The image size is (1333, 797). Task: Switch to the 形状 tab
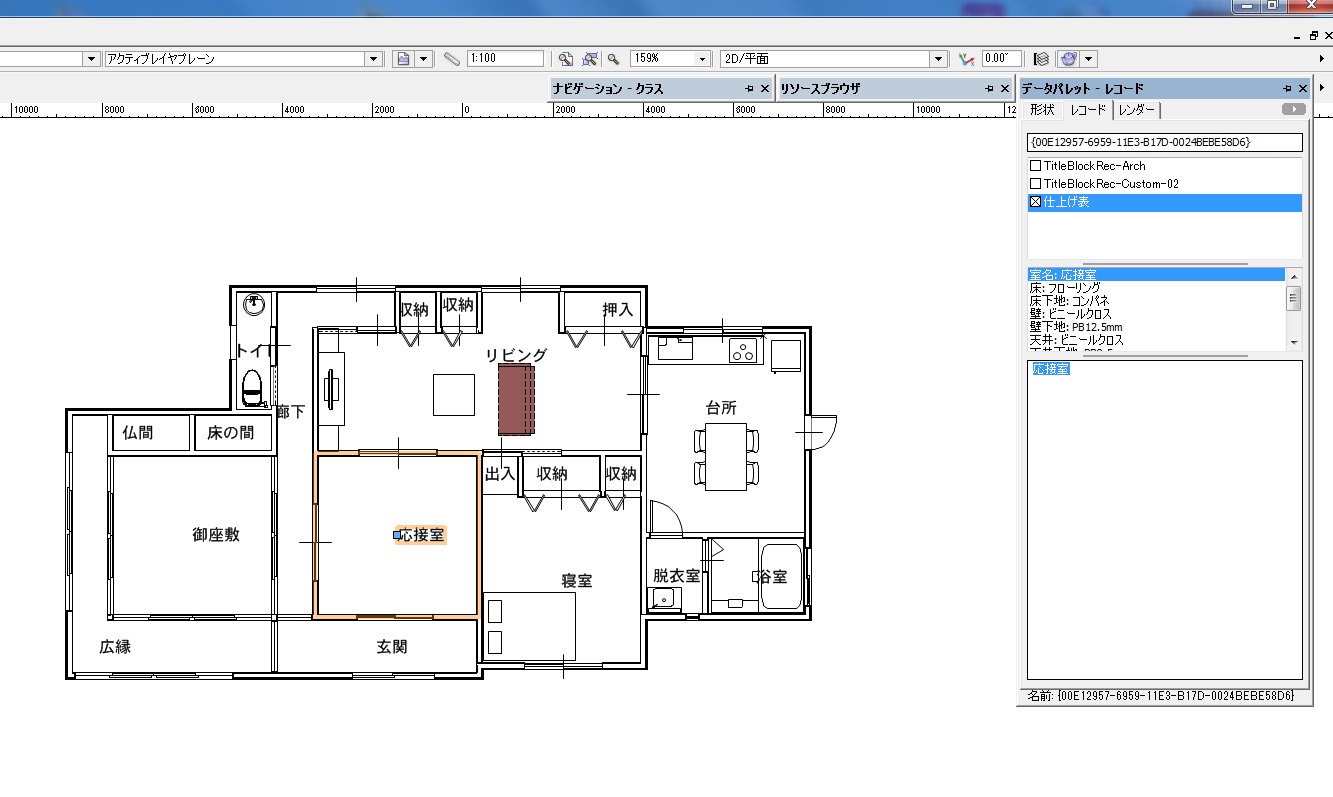tap(1042, 110)
